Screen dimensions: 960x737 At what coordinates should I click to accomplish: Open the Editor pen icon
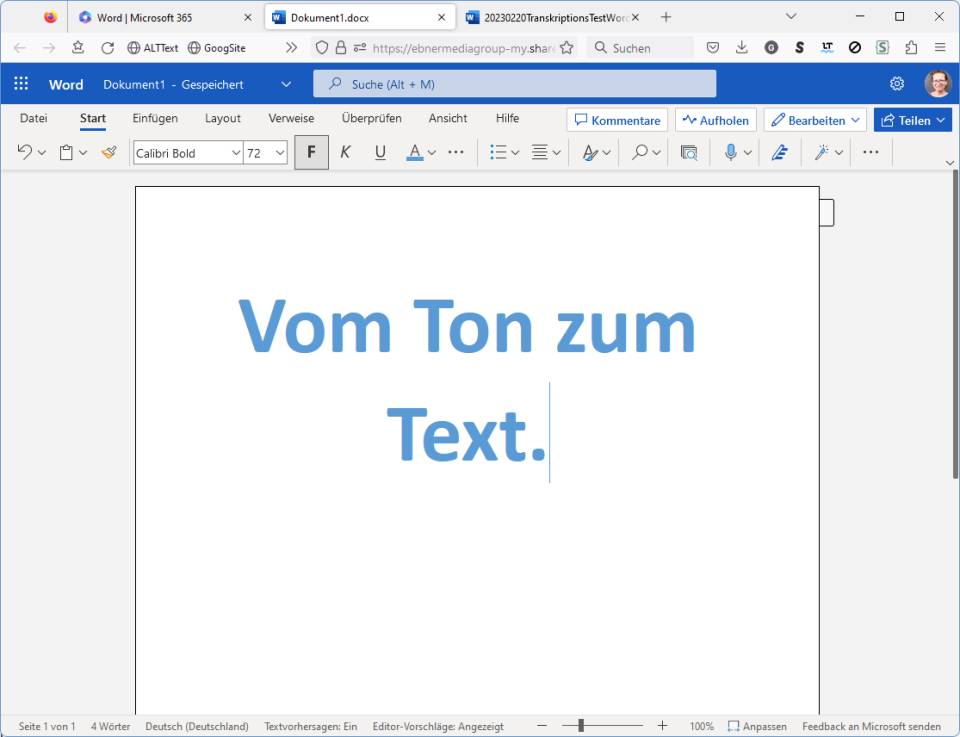780,153
